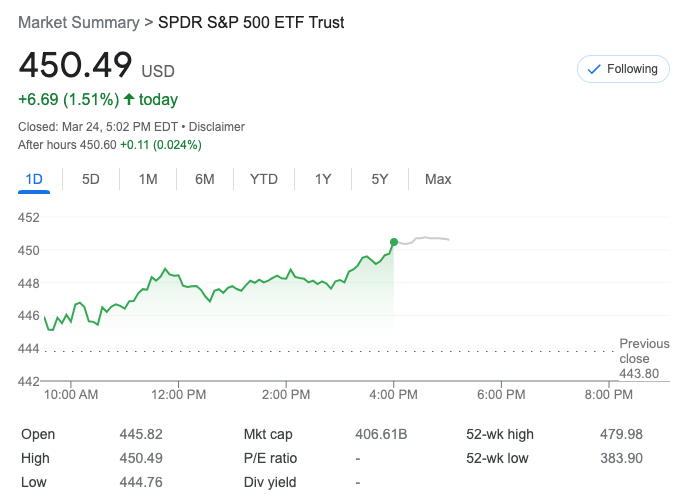Click the 450.49 current price
Viewport: 687px width, 497px height.
(x=76, y=65)
